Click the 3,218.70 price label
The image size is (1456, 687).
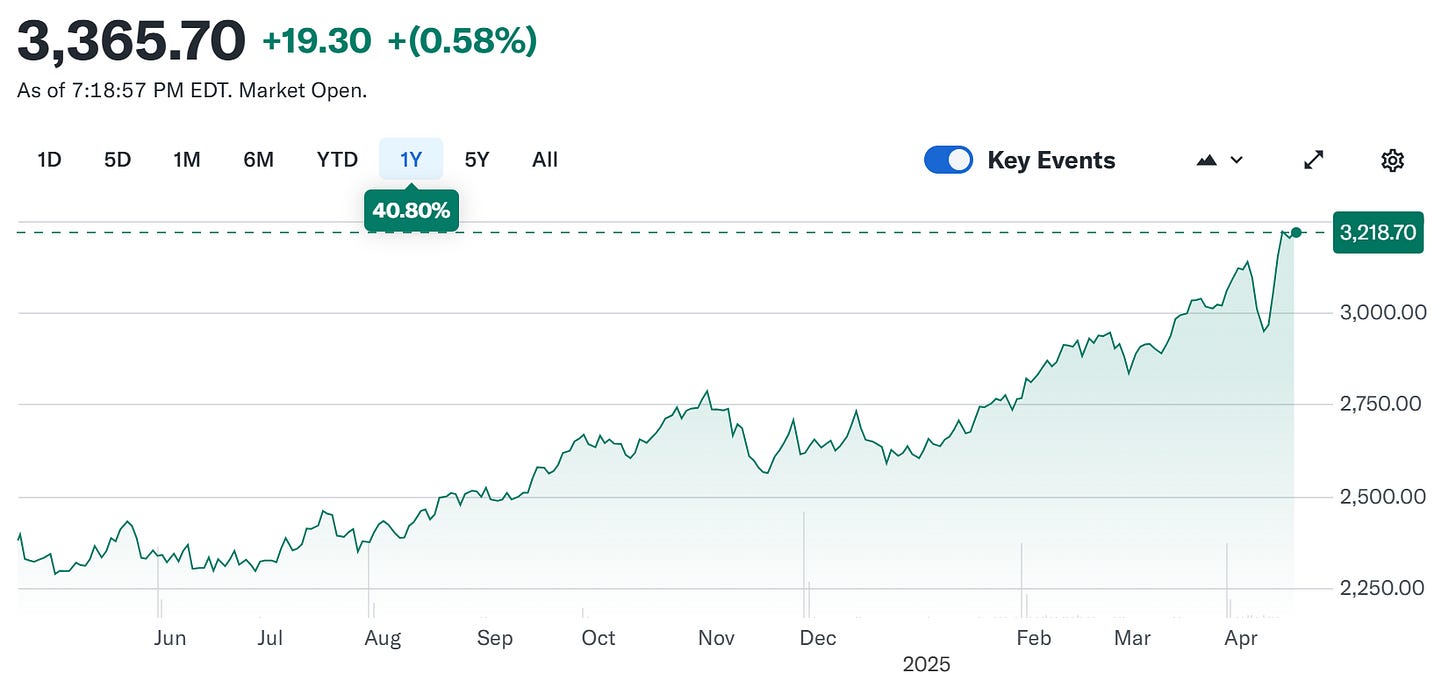[x=1378, y=233]
